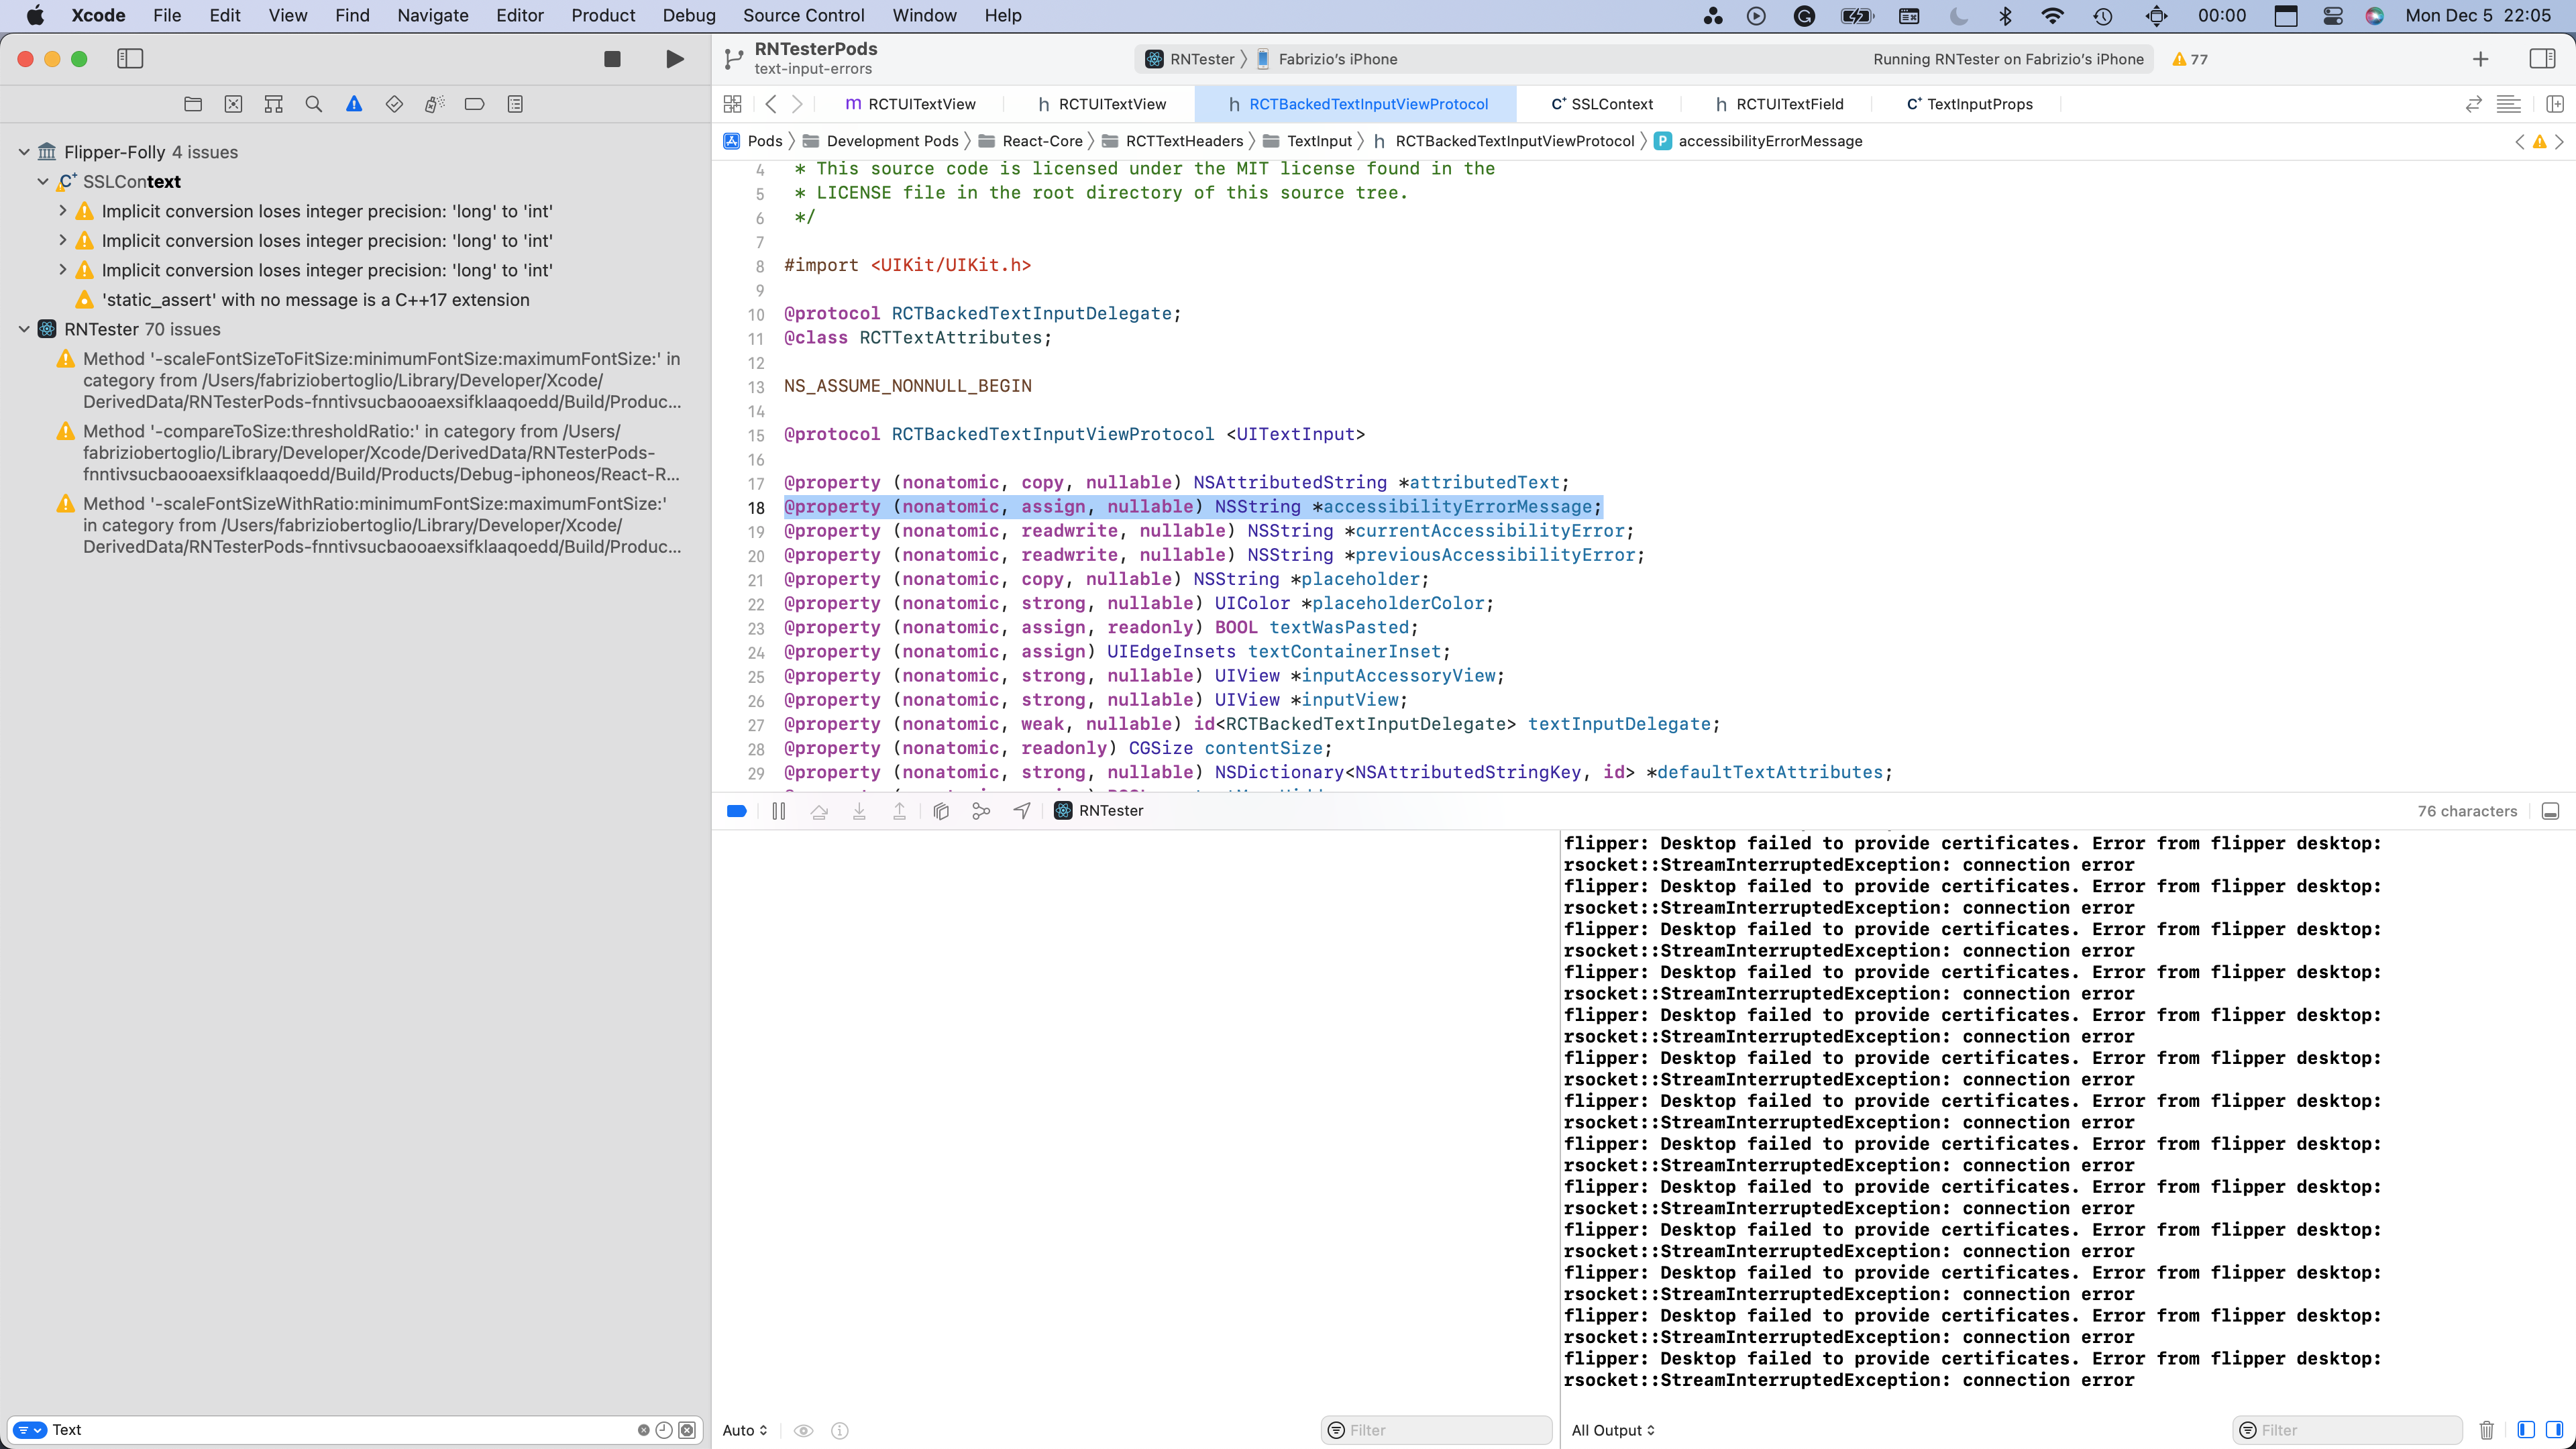Open the memory graph debugger
This screenshot has width=2576, height=1449.
pos(981,811)
